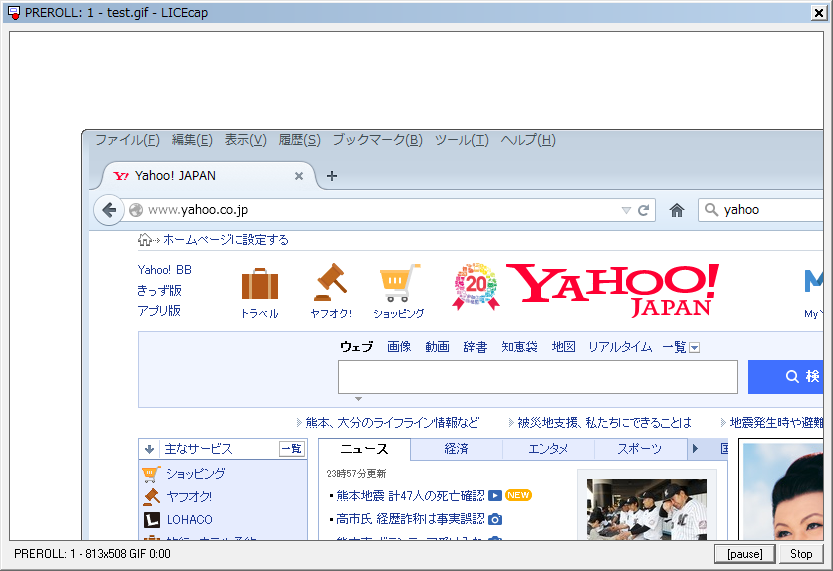This screenshot has height=571, width=833.
Task: Click the トラベル briefcase icon
Action: point(260,284)
